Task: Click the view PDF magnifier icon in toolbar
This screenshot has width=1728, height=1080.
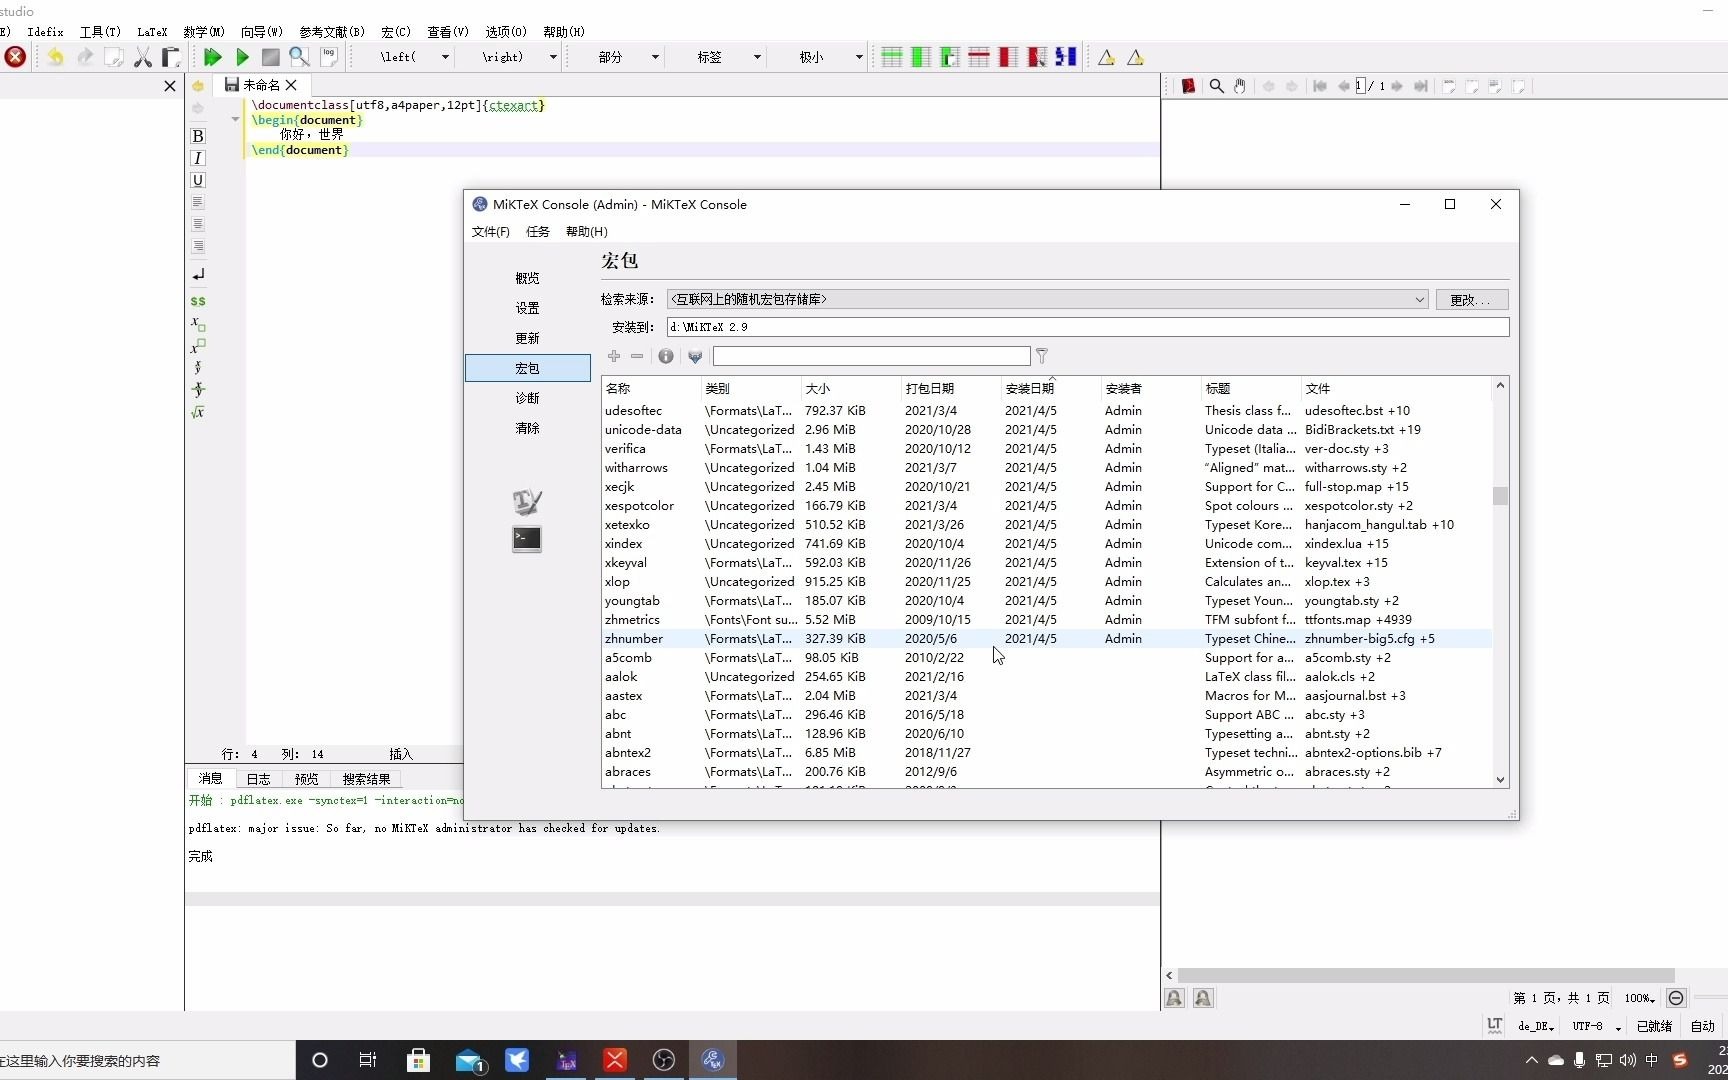Action: pos(299,57)
